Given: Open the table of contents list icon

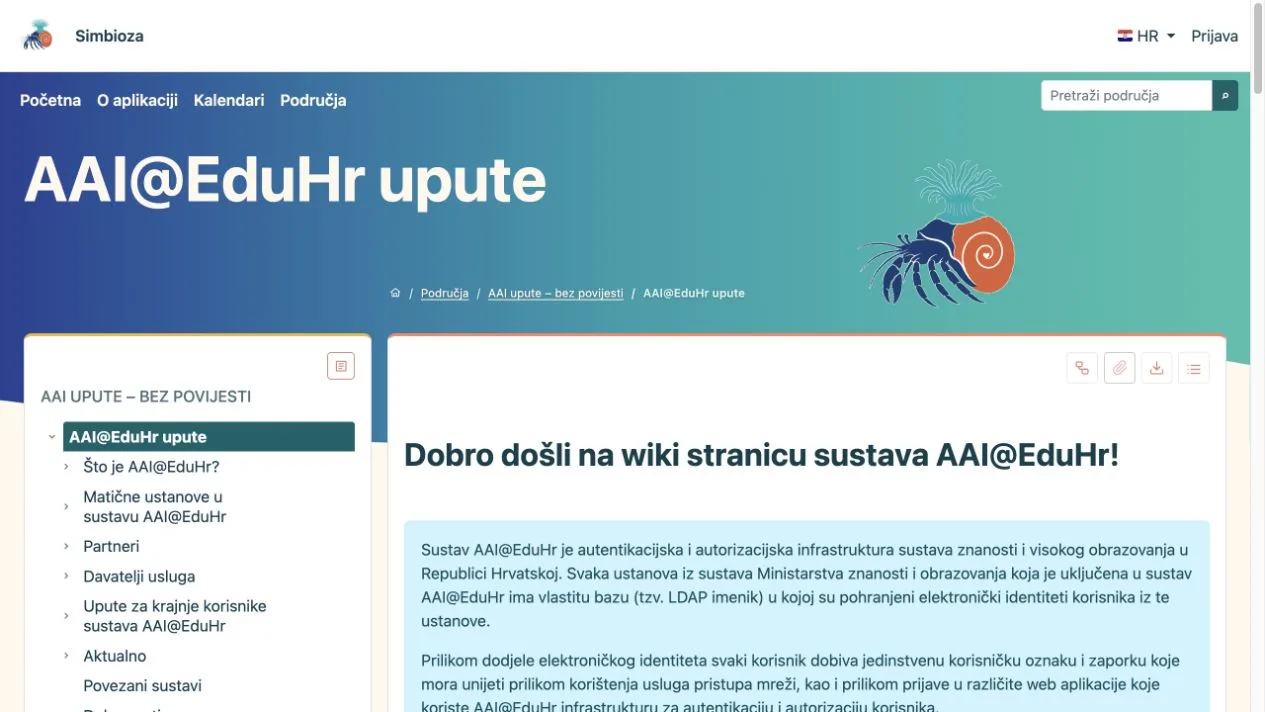Looking at the screenshot, I should coord(1194,368).
